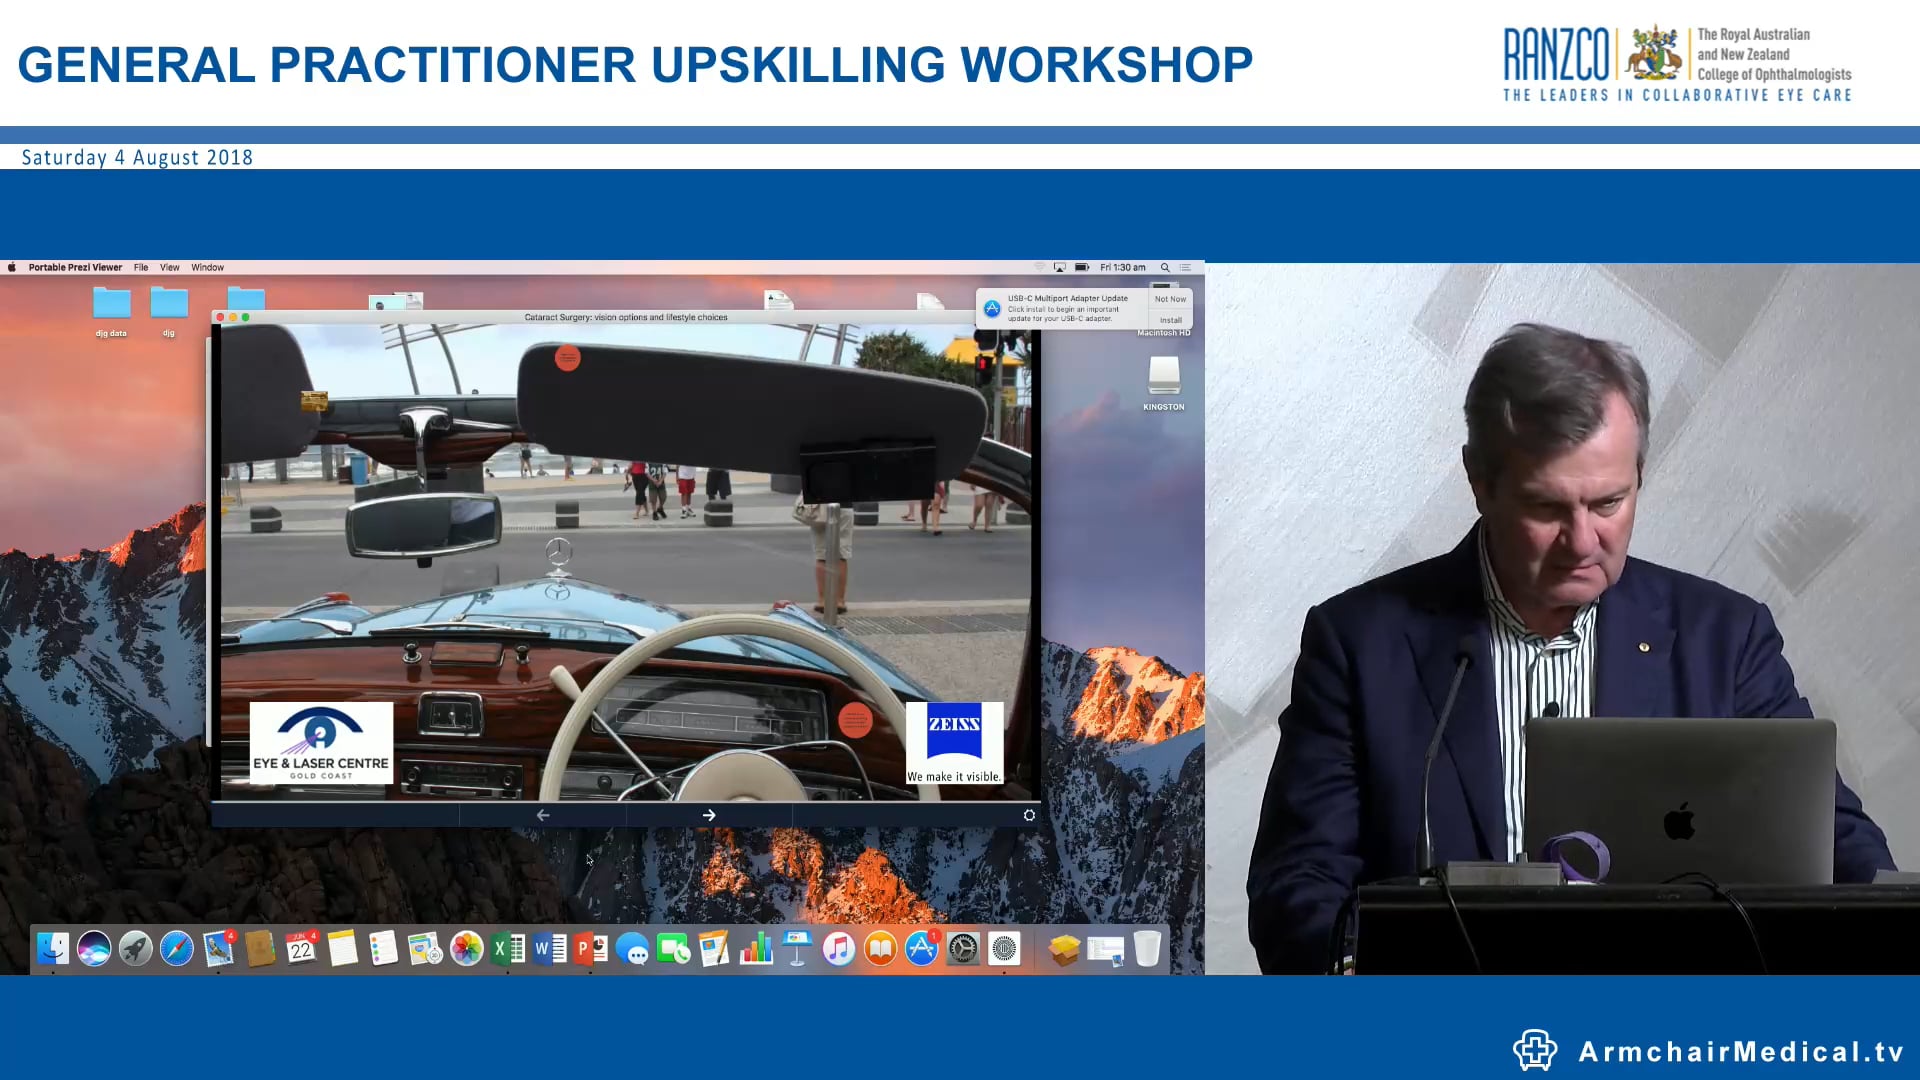
Task: Open System Preferences from the Dock
Action: tap(963, 948)
